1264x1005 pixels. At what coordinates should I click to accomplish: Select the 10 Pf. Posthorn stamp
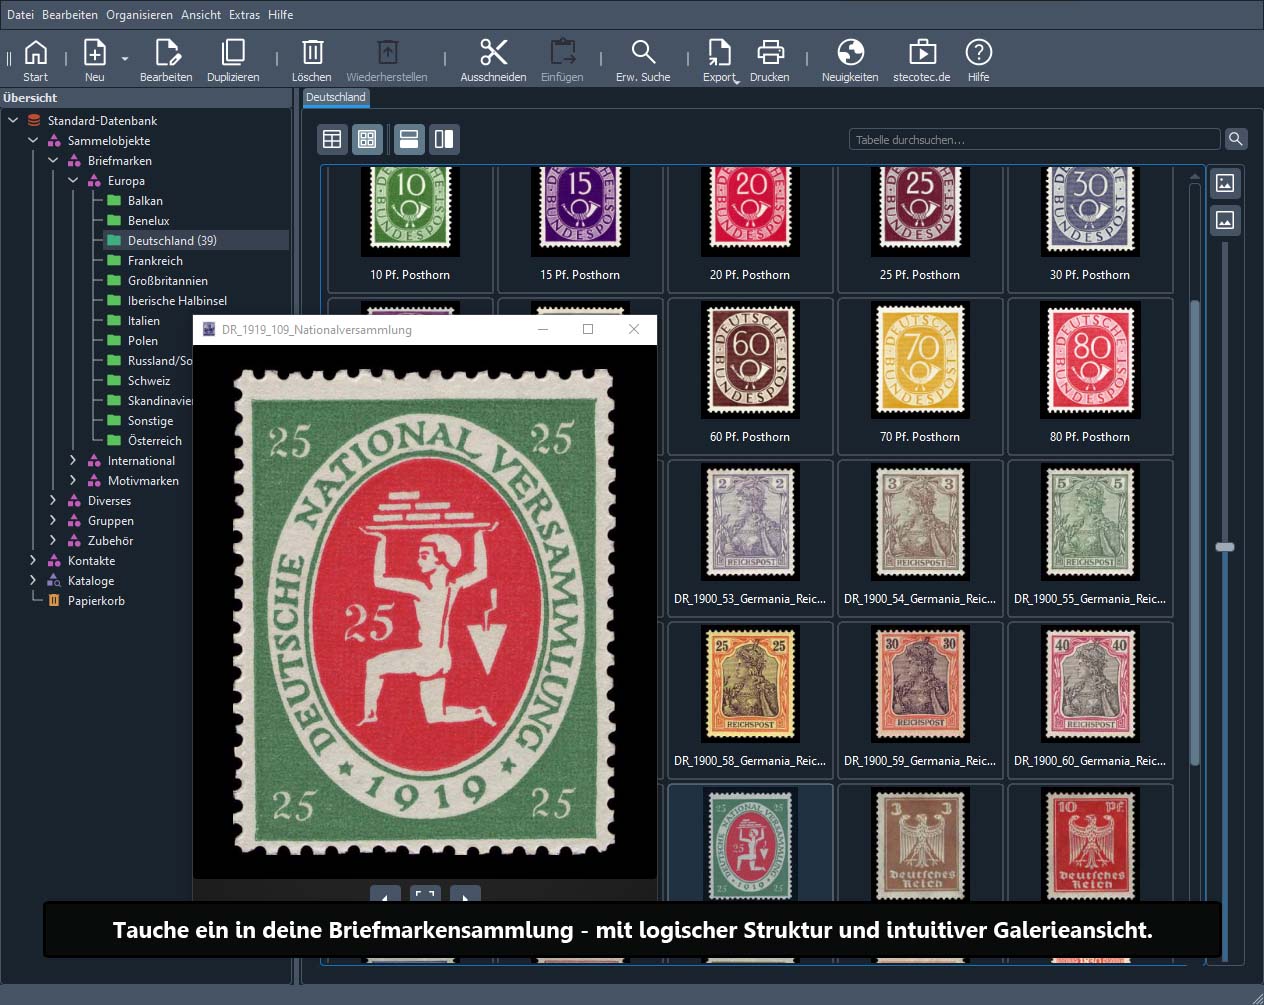(410, 228)
